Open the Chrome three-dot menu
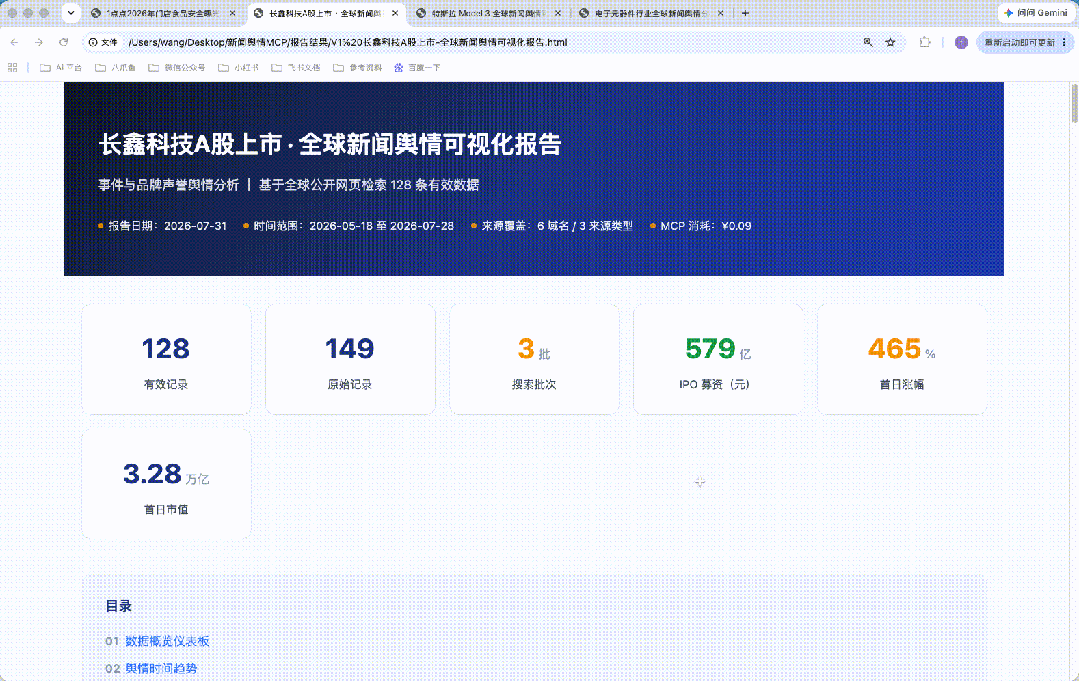This screenshot has height=681, width=1079. (1065, 43)
